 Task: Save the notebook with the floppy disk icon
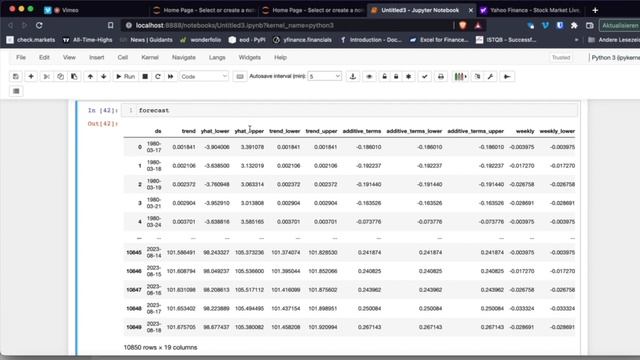point(16,76)
